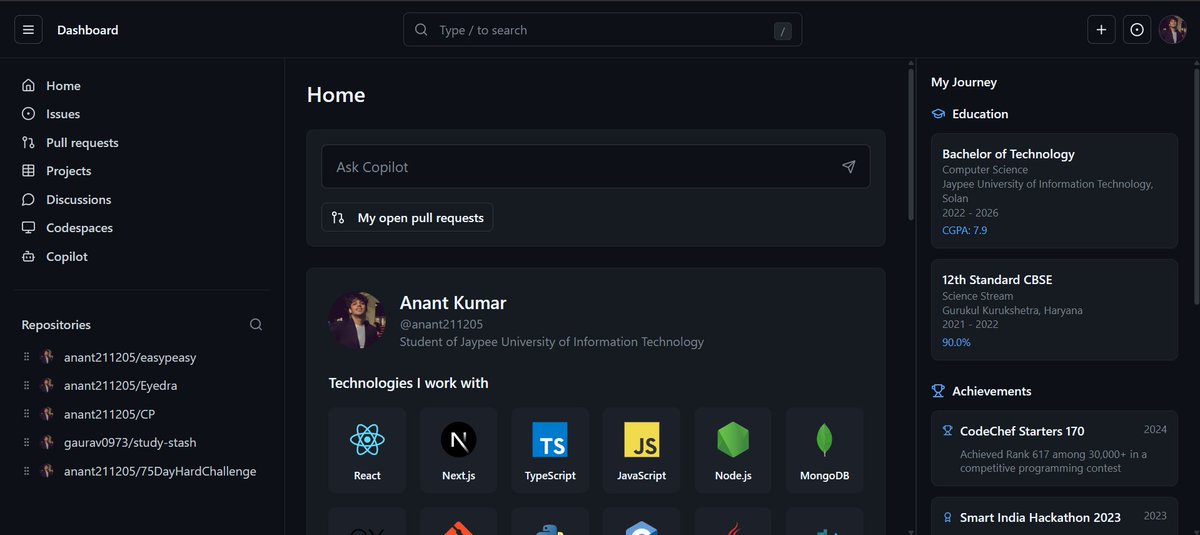Click the Achievements trophy icon
This screenshot has height=535, width=1200.
click(938, 391)
